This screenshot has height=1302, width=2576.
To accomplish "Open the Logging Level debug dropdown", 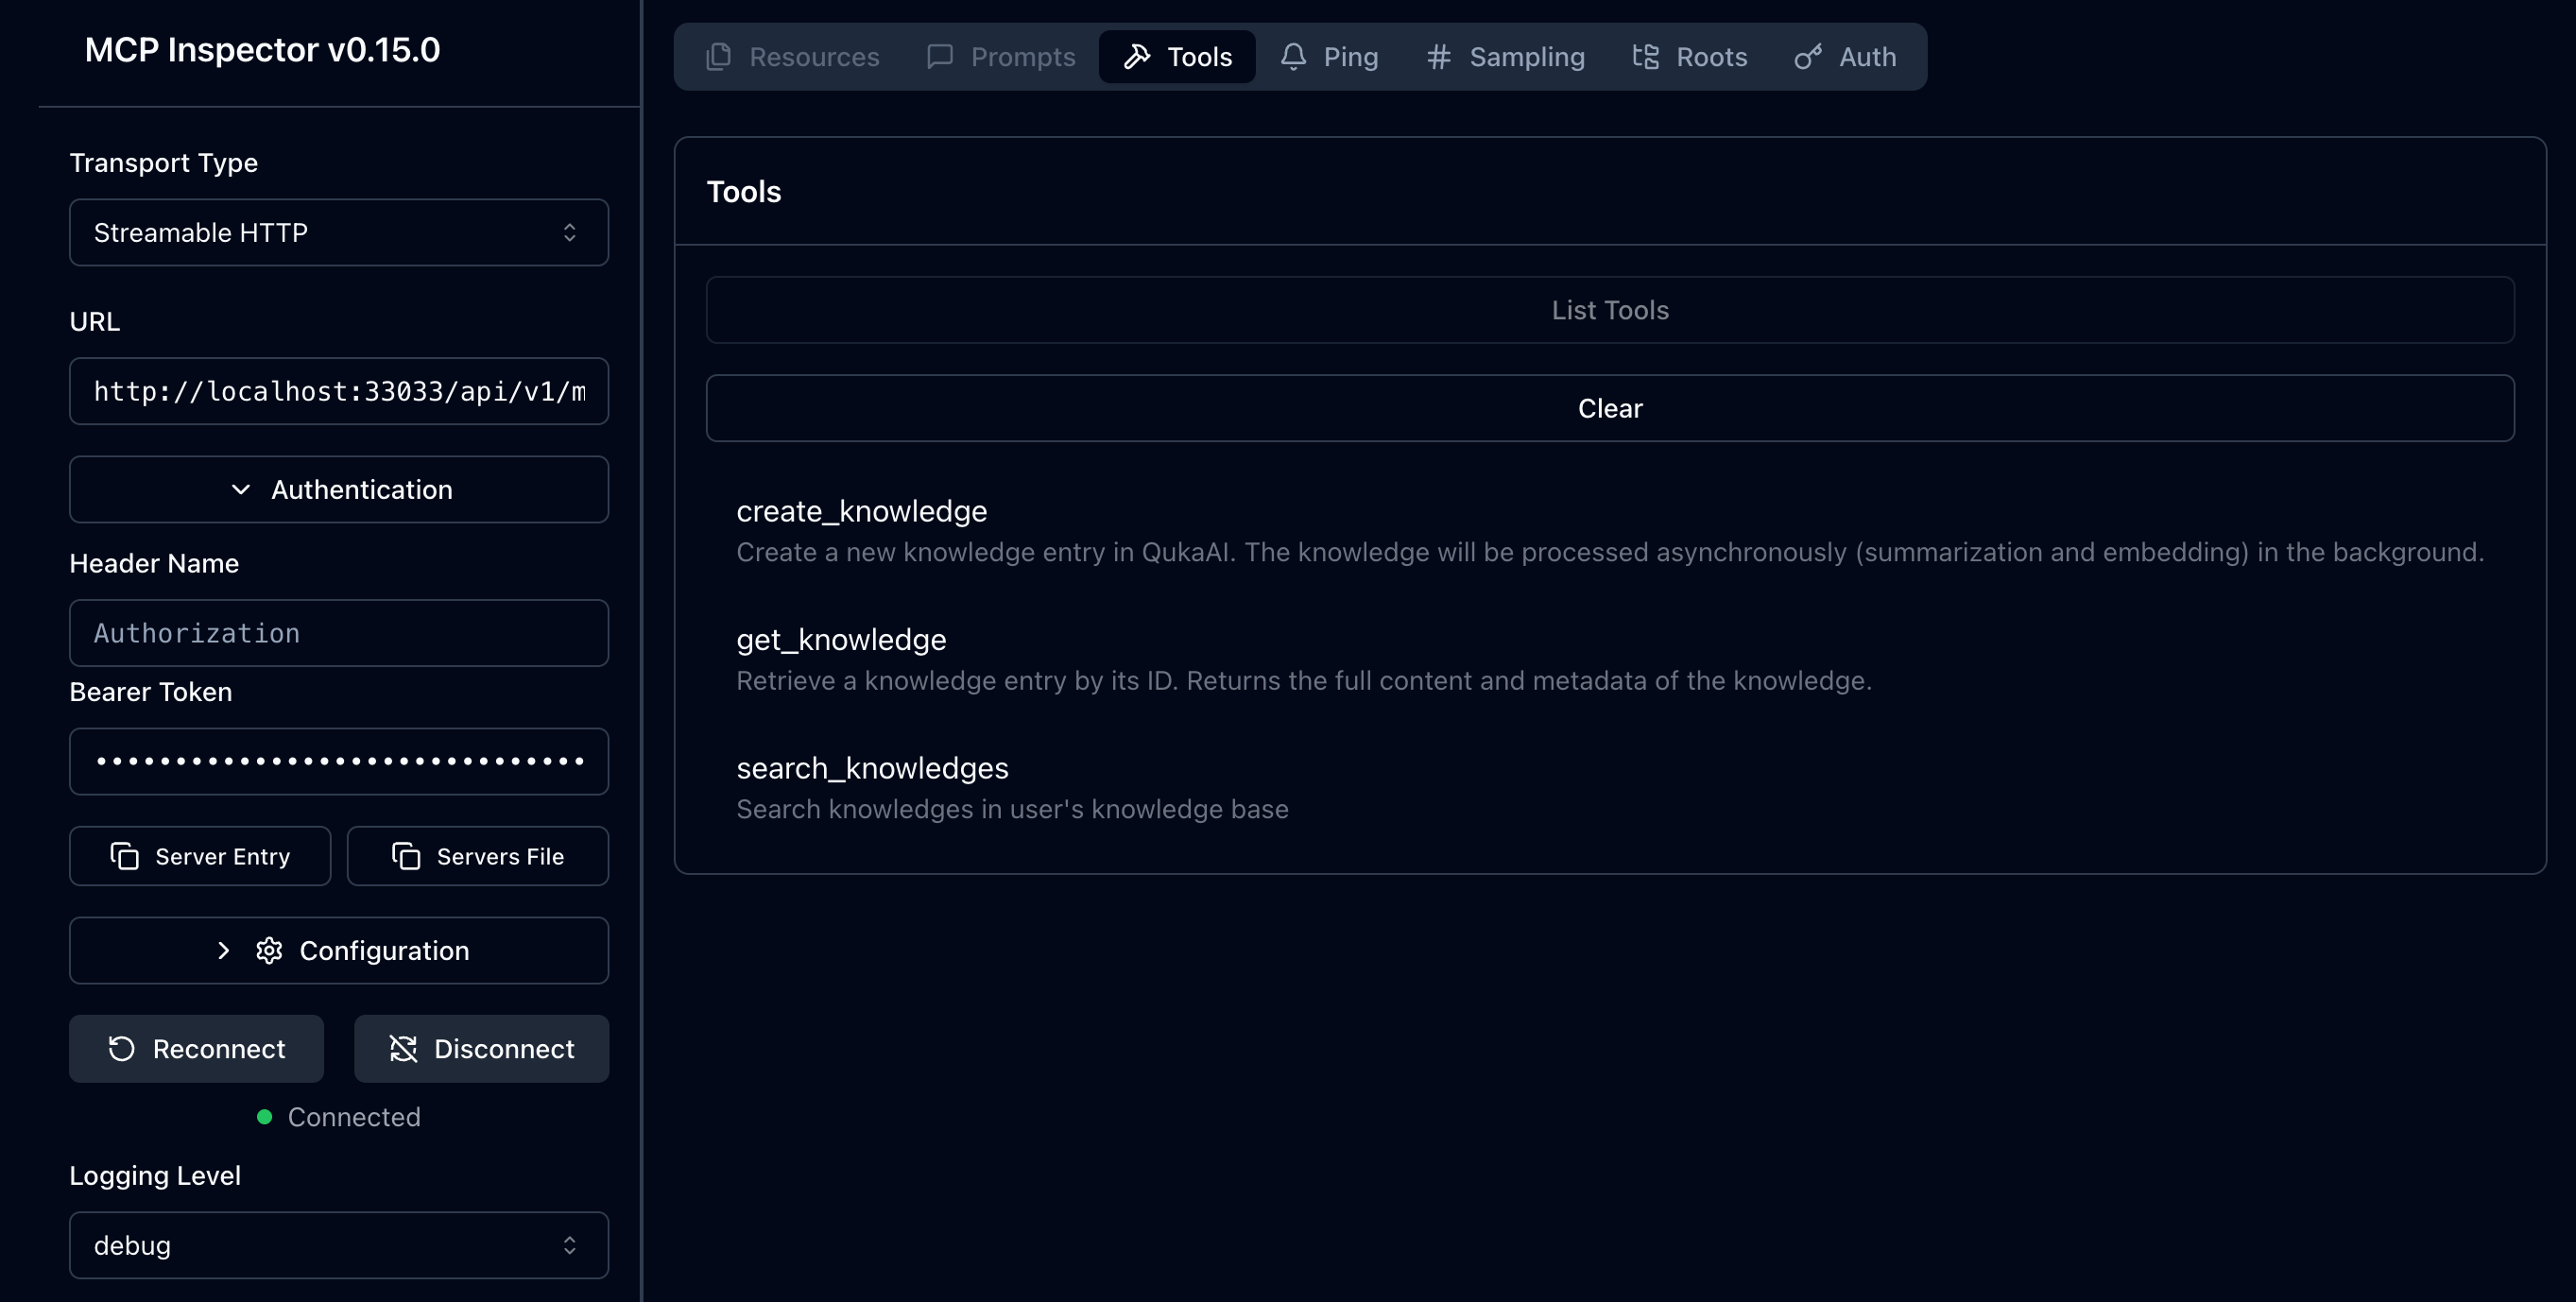I will click(338, 1245).
